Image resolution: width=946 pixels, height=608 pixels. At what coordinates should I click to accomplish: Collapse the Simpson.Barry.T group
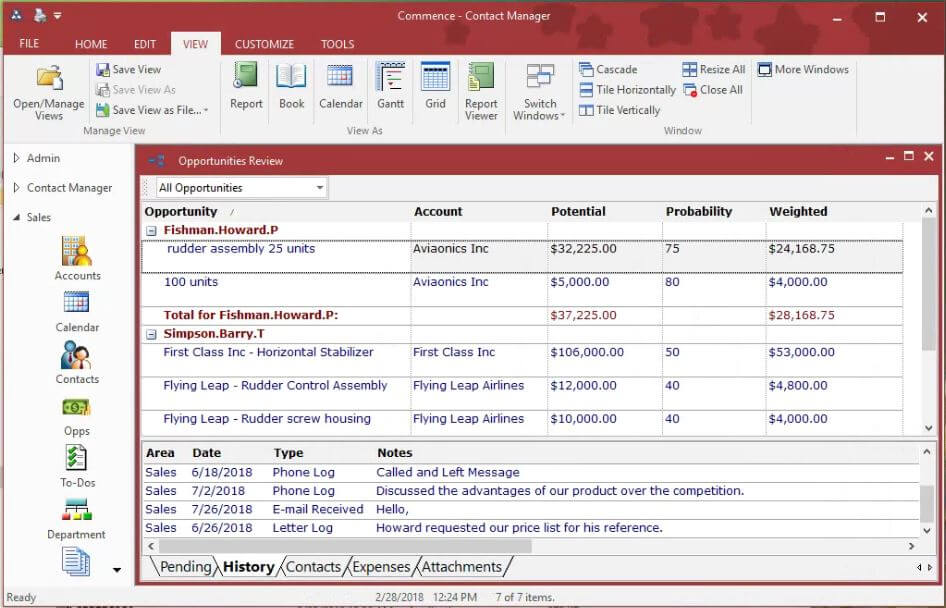tap(151, 334)
